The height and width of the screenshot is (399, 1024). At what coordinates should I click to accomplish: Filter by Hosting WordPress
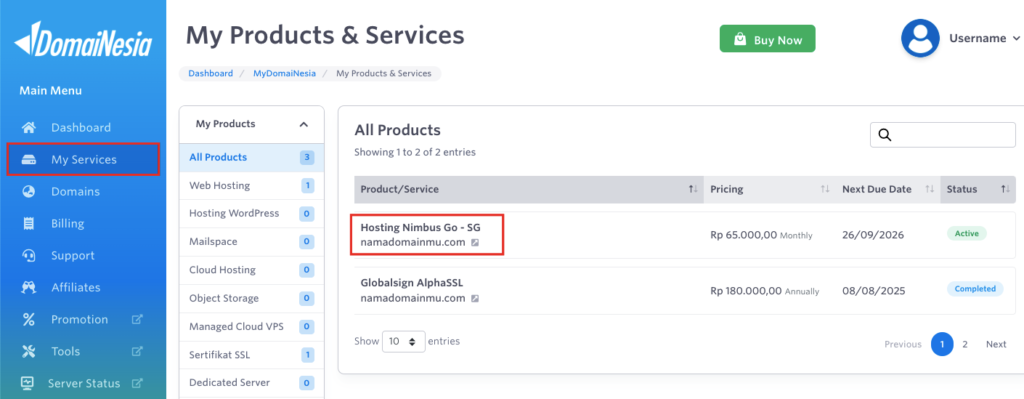point(251,214)
